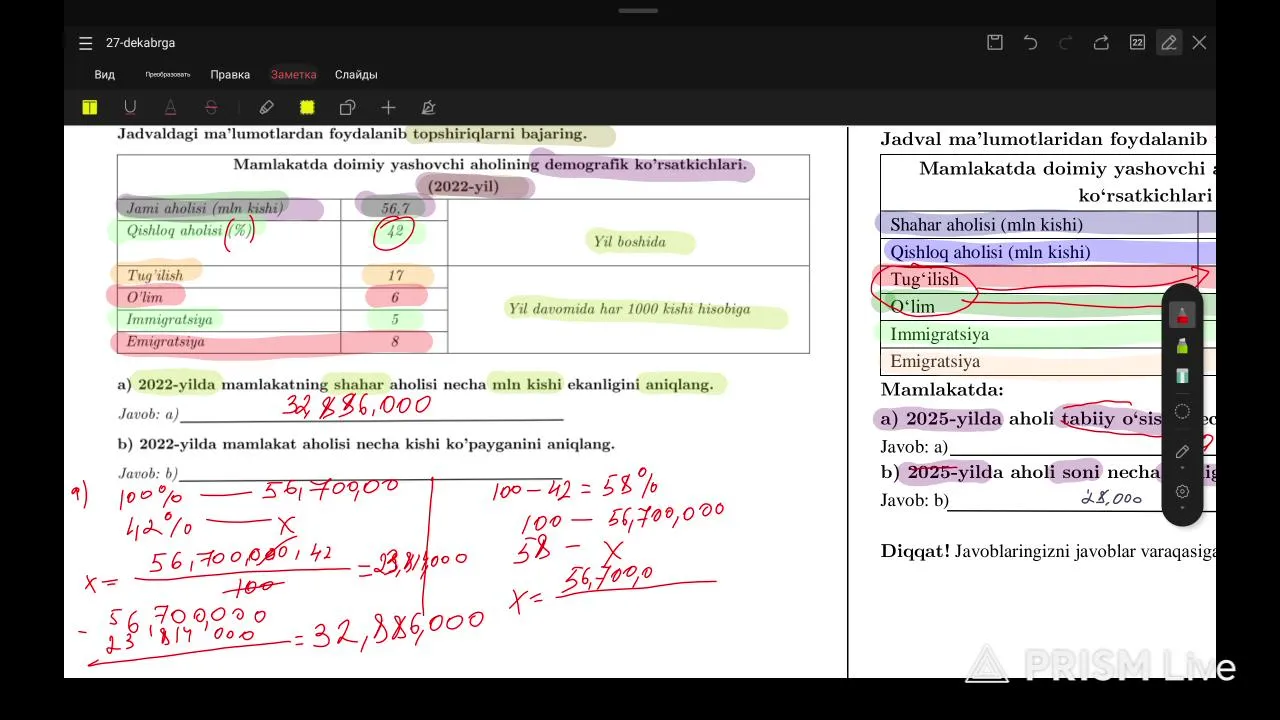Screen dimensions: 1280x720
Task: Open floating palette settings gear
Action: (1182, 491)
